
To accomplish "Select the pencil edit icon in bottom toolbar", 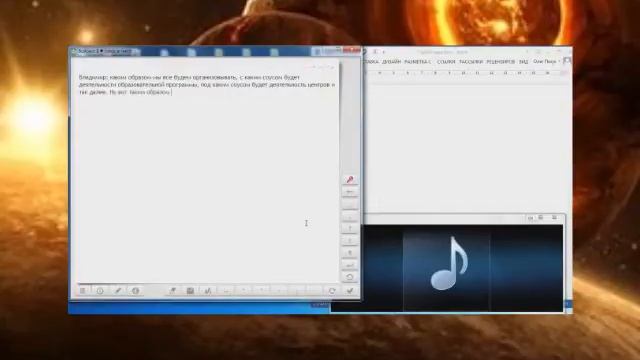I will [118, 291].
